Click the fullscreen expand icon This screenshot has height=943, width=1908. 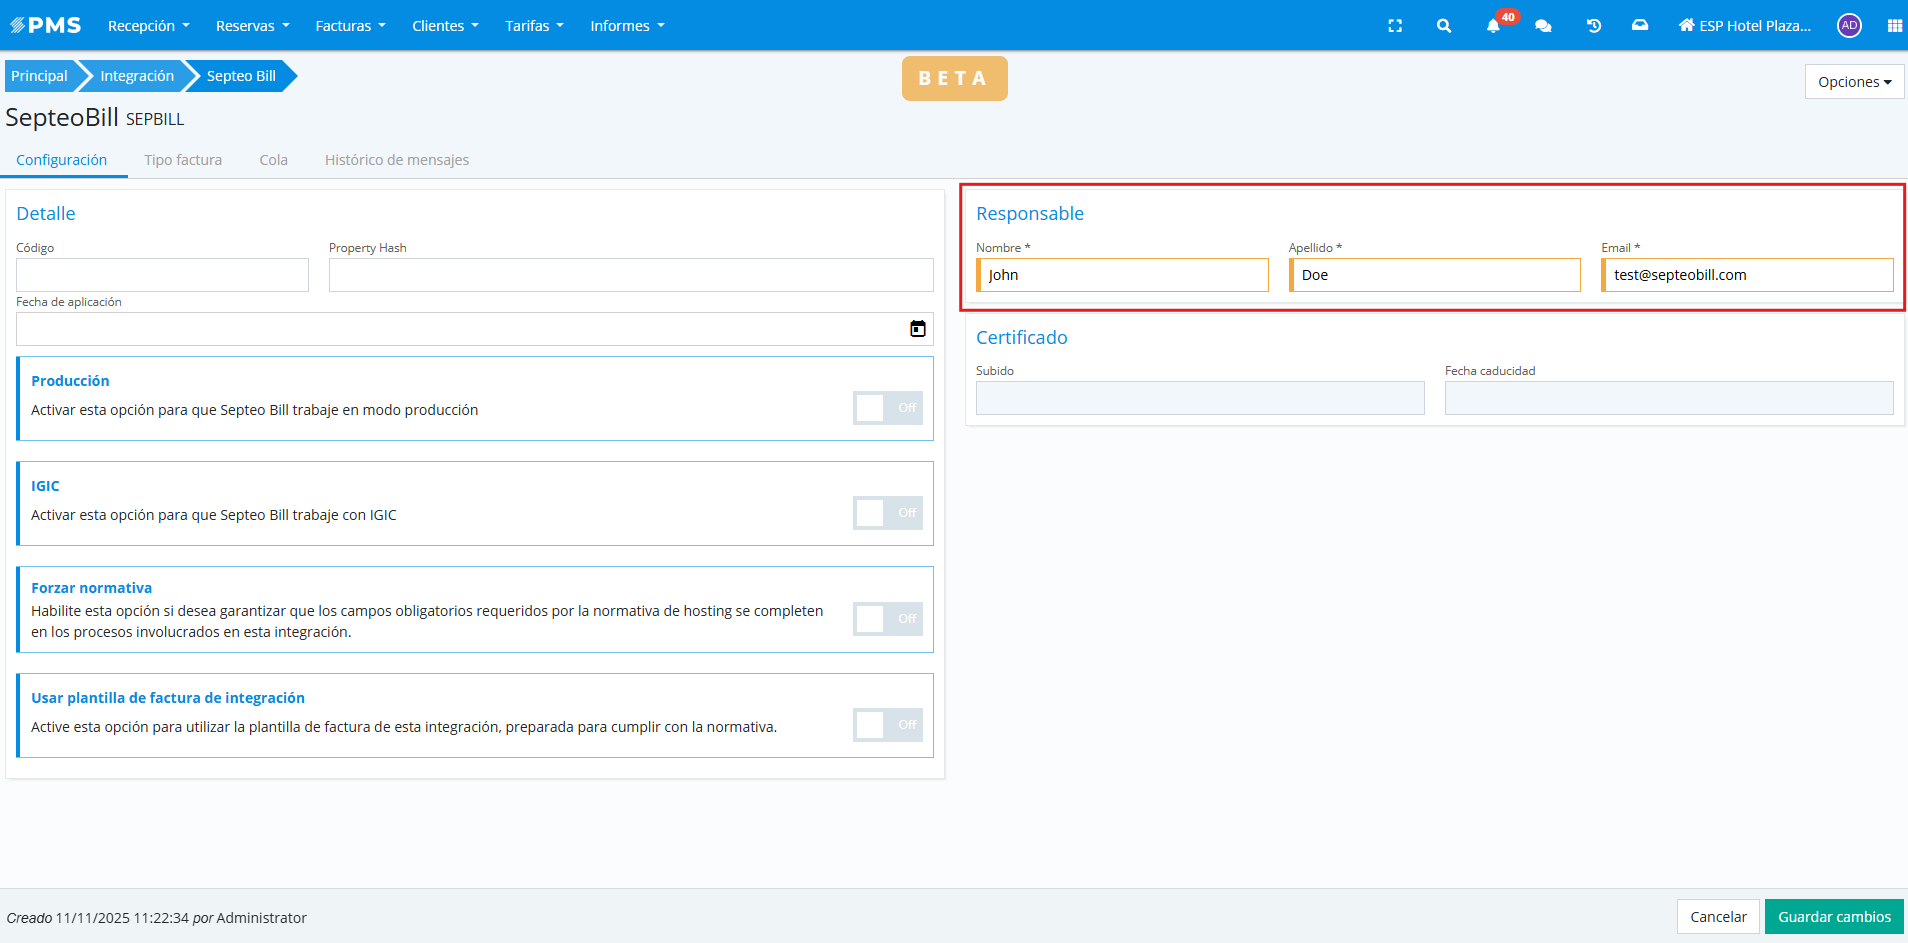[x=1395, y=26]
